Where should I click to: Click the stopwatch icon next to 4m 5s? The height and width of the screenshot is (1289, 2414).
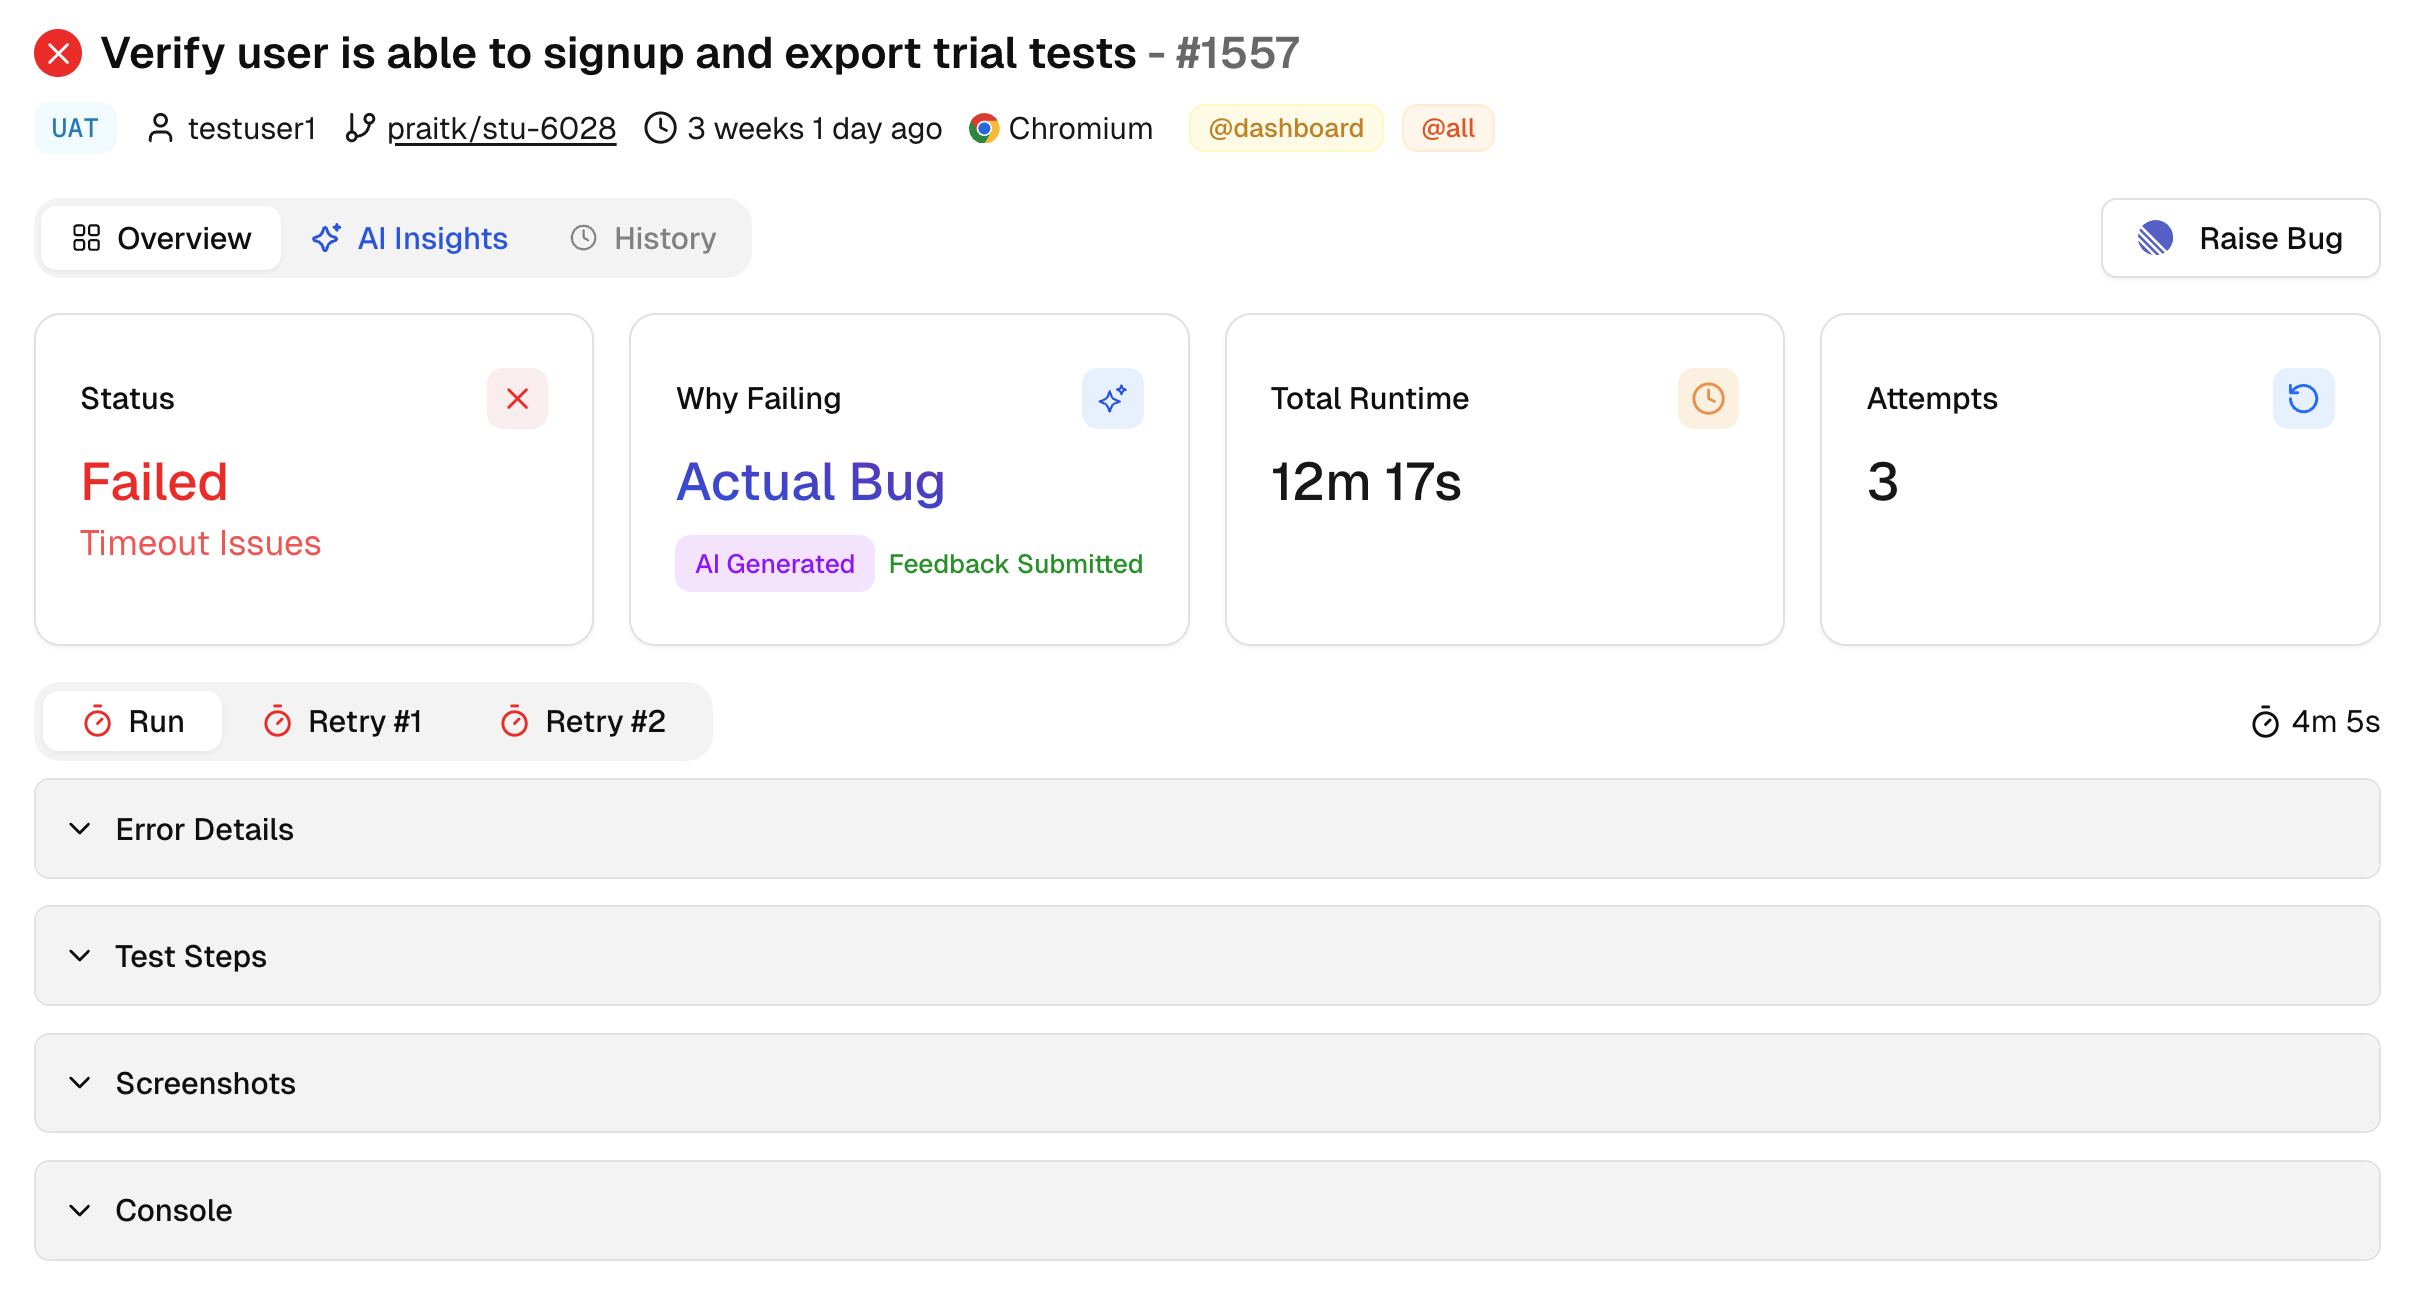2265,722
